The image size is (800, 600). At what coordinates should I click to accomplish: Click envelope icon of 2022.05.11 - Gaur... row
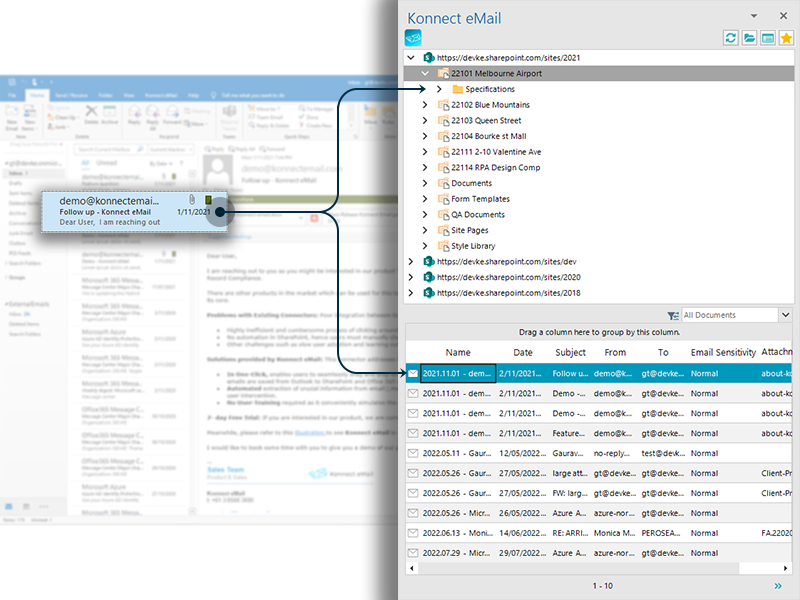(x=413, y=453)
